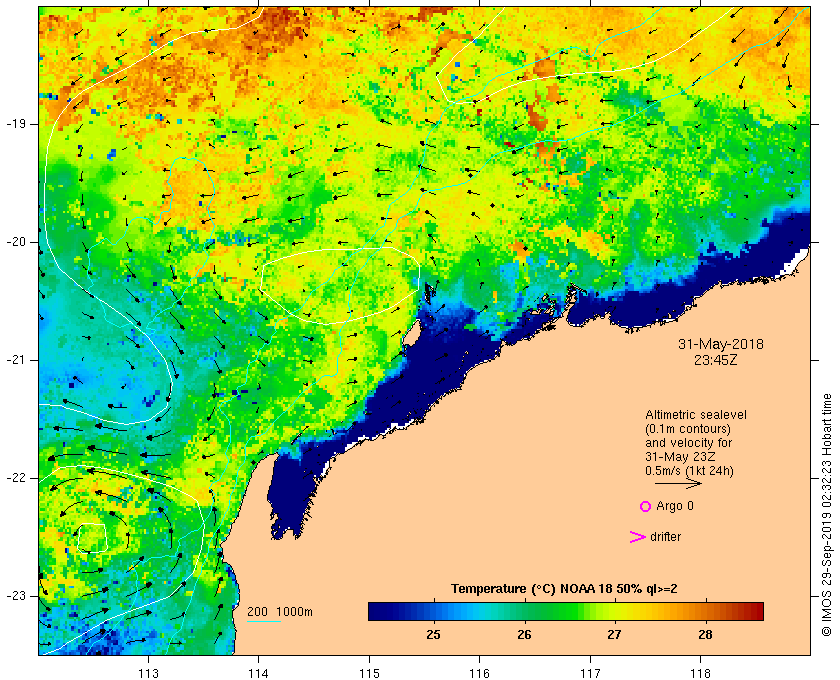840x680 pixels.
Task: Click the latitude axis label -21
Action: click(x=16, y=360)
